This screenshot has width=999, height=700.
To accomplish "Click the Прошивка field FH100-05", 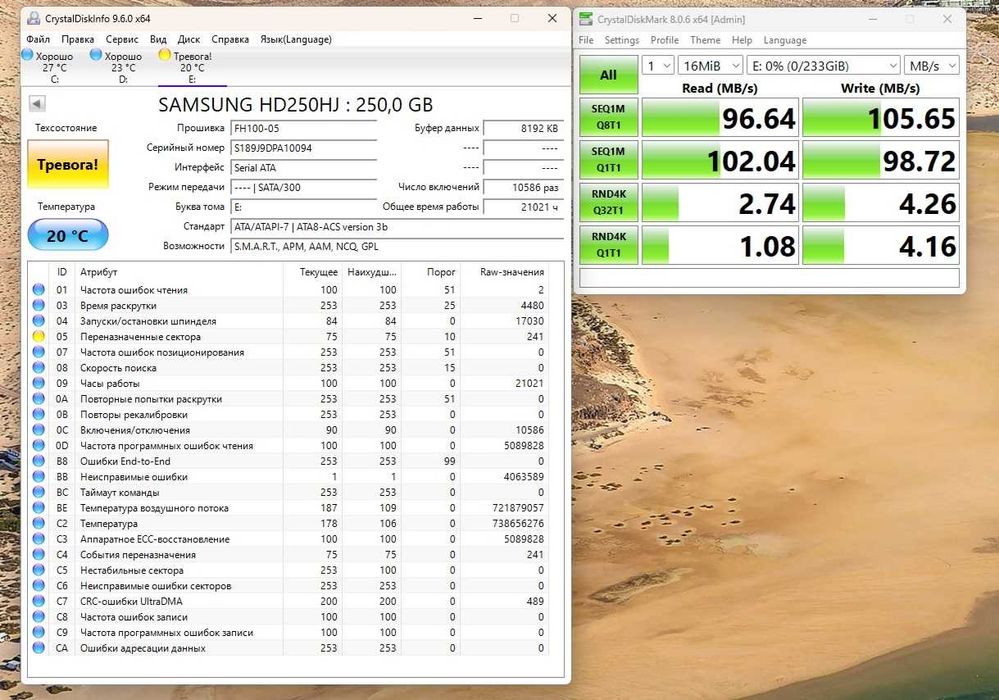I will 303,128.
